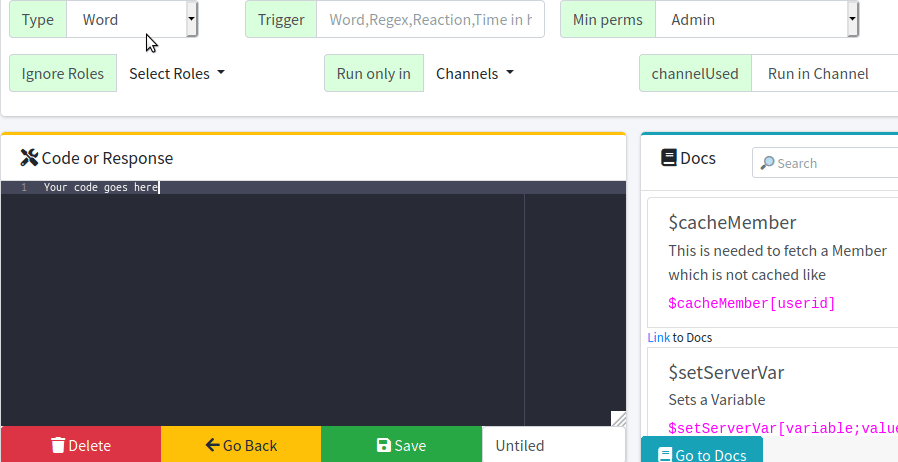898x462 pixels.
Task: Click the Untiled name input field
Action: 554,445
